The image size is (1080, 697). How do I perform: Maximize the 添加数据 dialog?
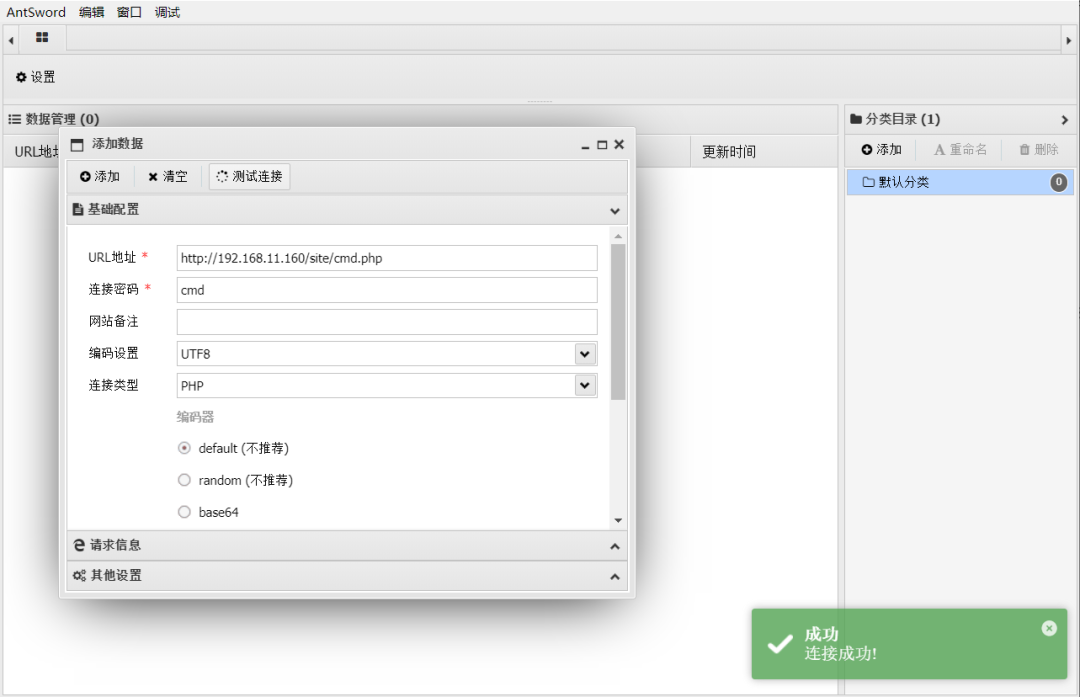[602, 145]
